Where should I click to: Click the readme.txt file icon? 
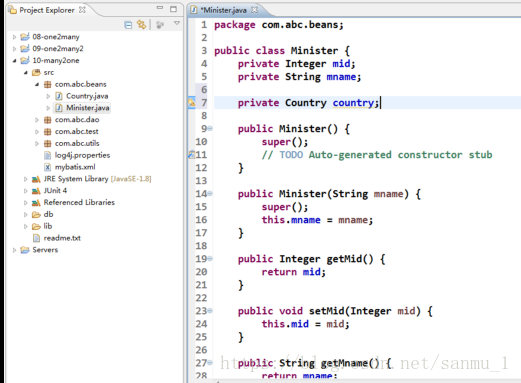36,238
